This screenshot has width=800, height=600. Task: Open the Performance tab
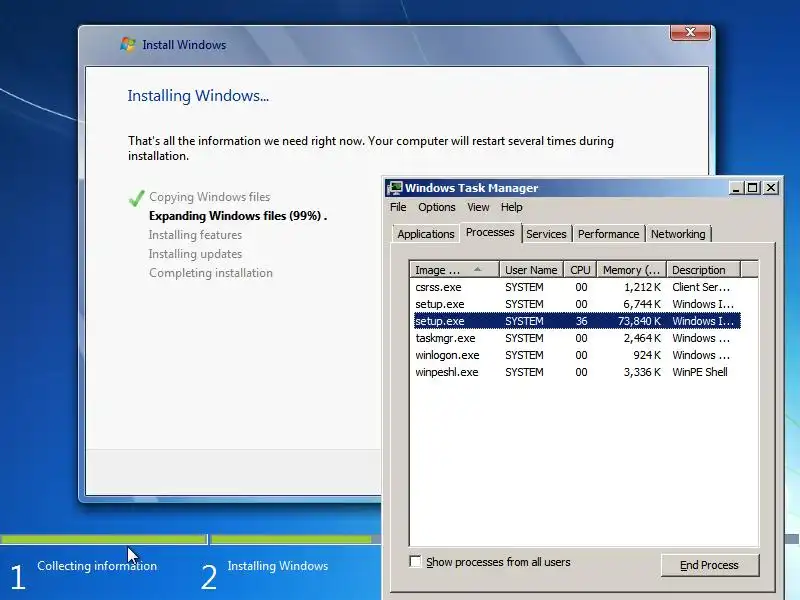[x=608, y=234]
